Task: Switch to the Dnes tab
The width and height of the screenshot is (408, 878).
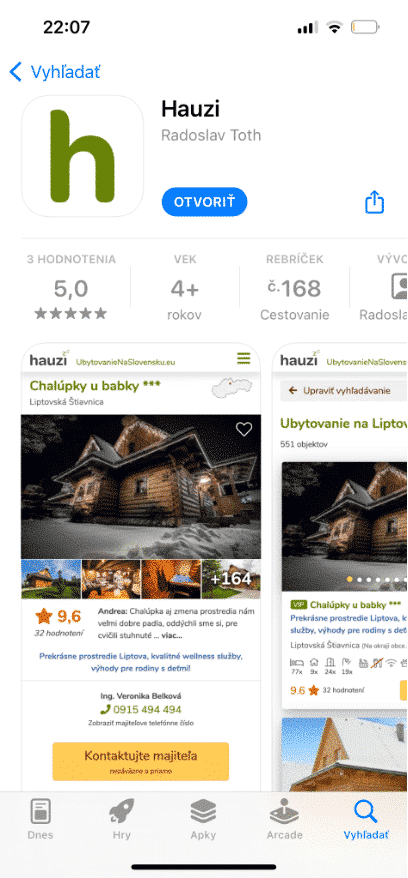Action: [40, 819]
